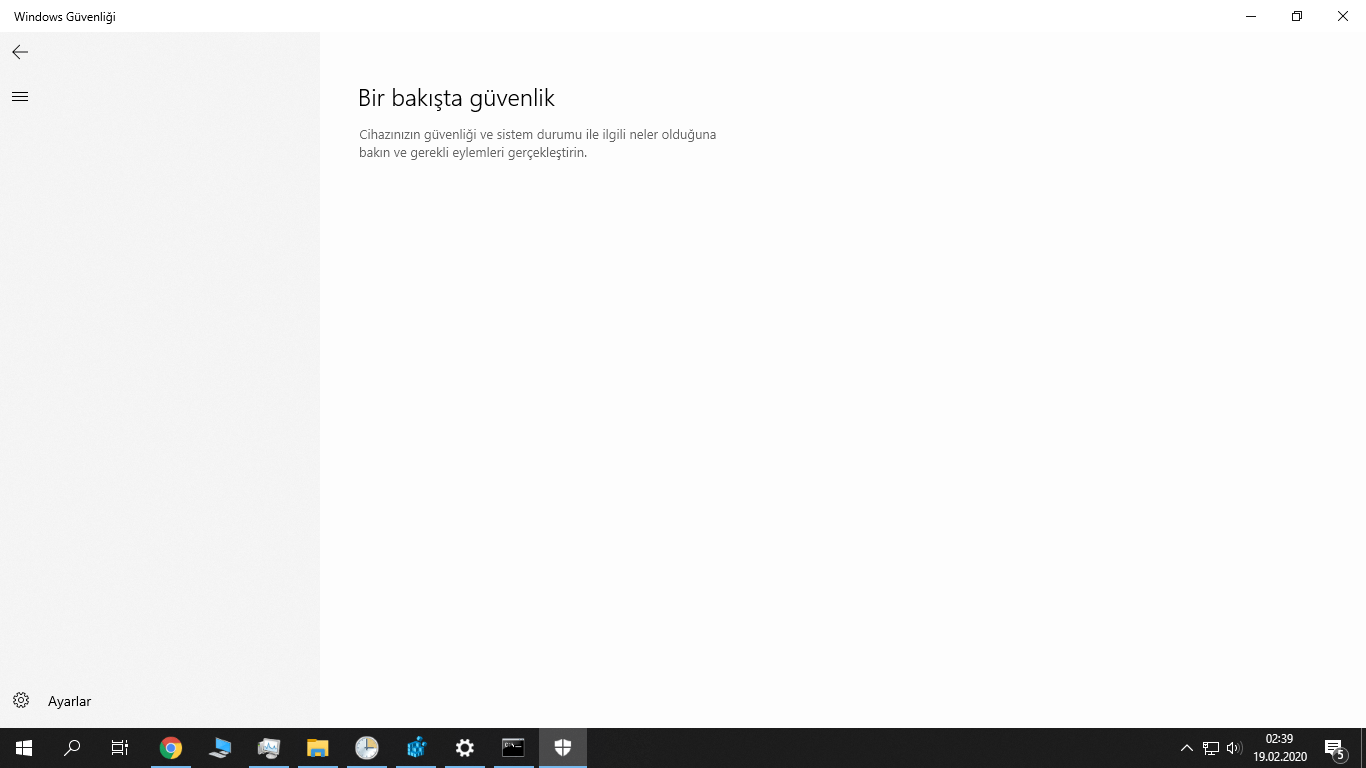Open the clock app on the taskbar
Viewport: 1366px width, 768px height.
point(367,747)
